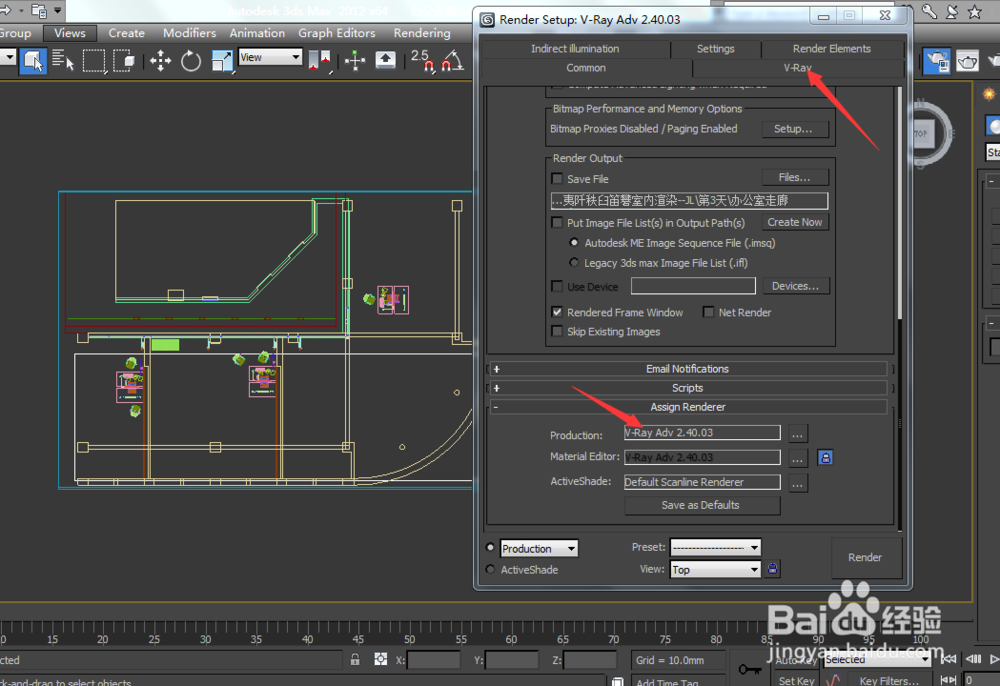Open the Preset dropdown
Image resolution: width=1000 pixels, height=686 pixels.
715,547
